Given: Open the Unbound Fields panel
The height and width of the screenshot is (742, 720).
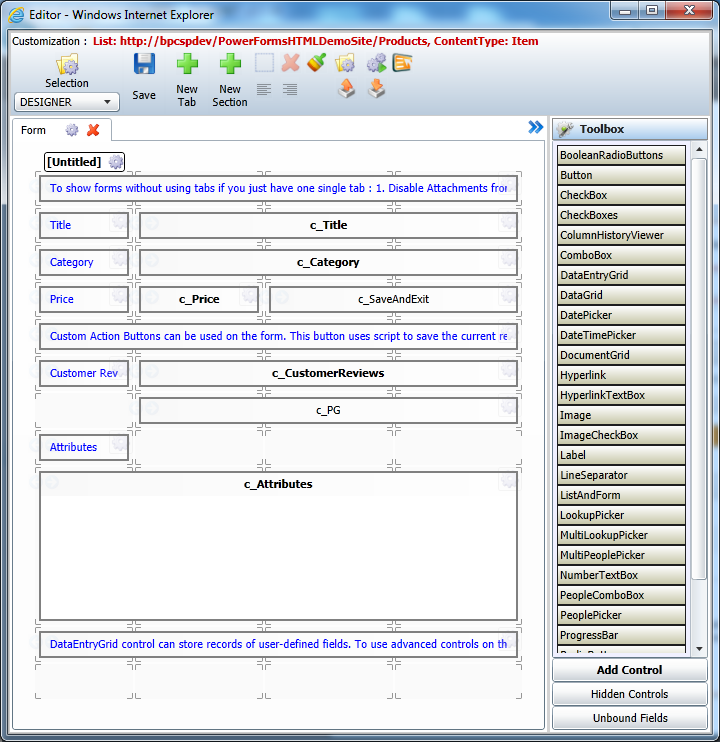Looking at the screenshot, I should pos(630,718).
